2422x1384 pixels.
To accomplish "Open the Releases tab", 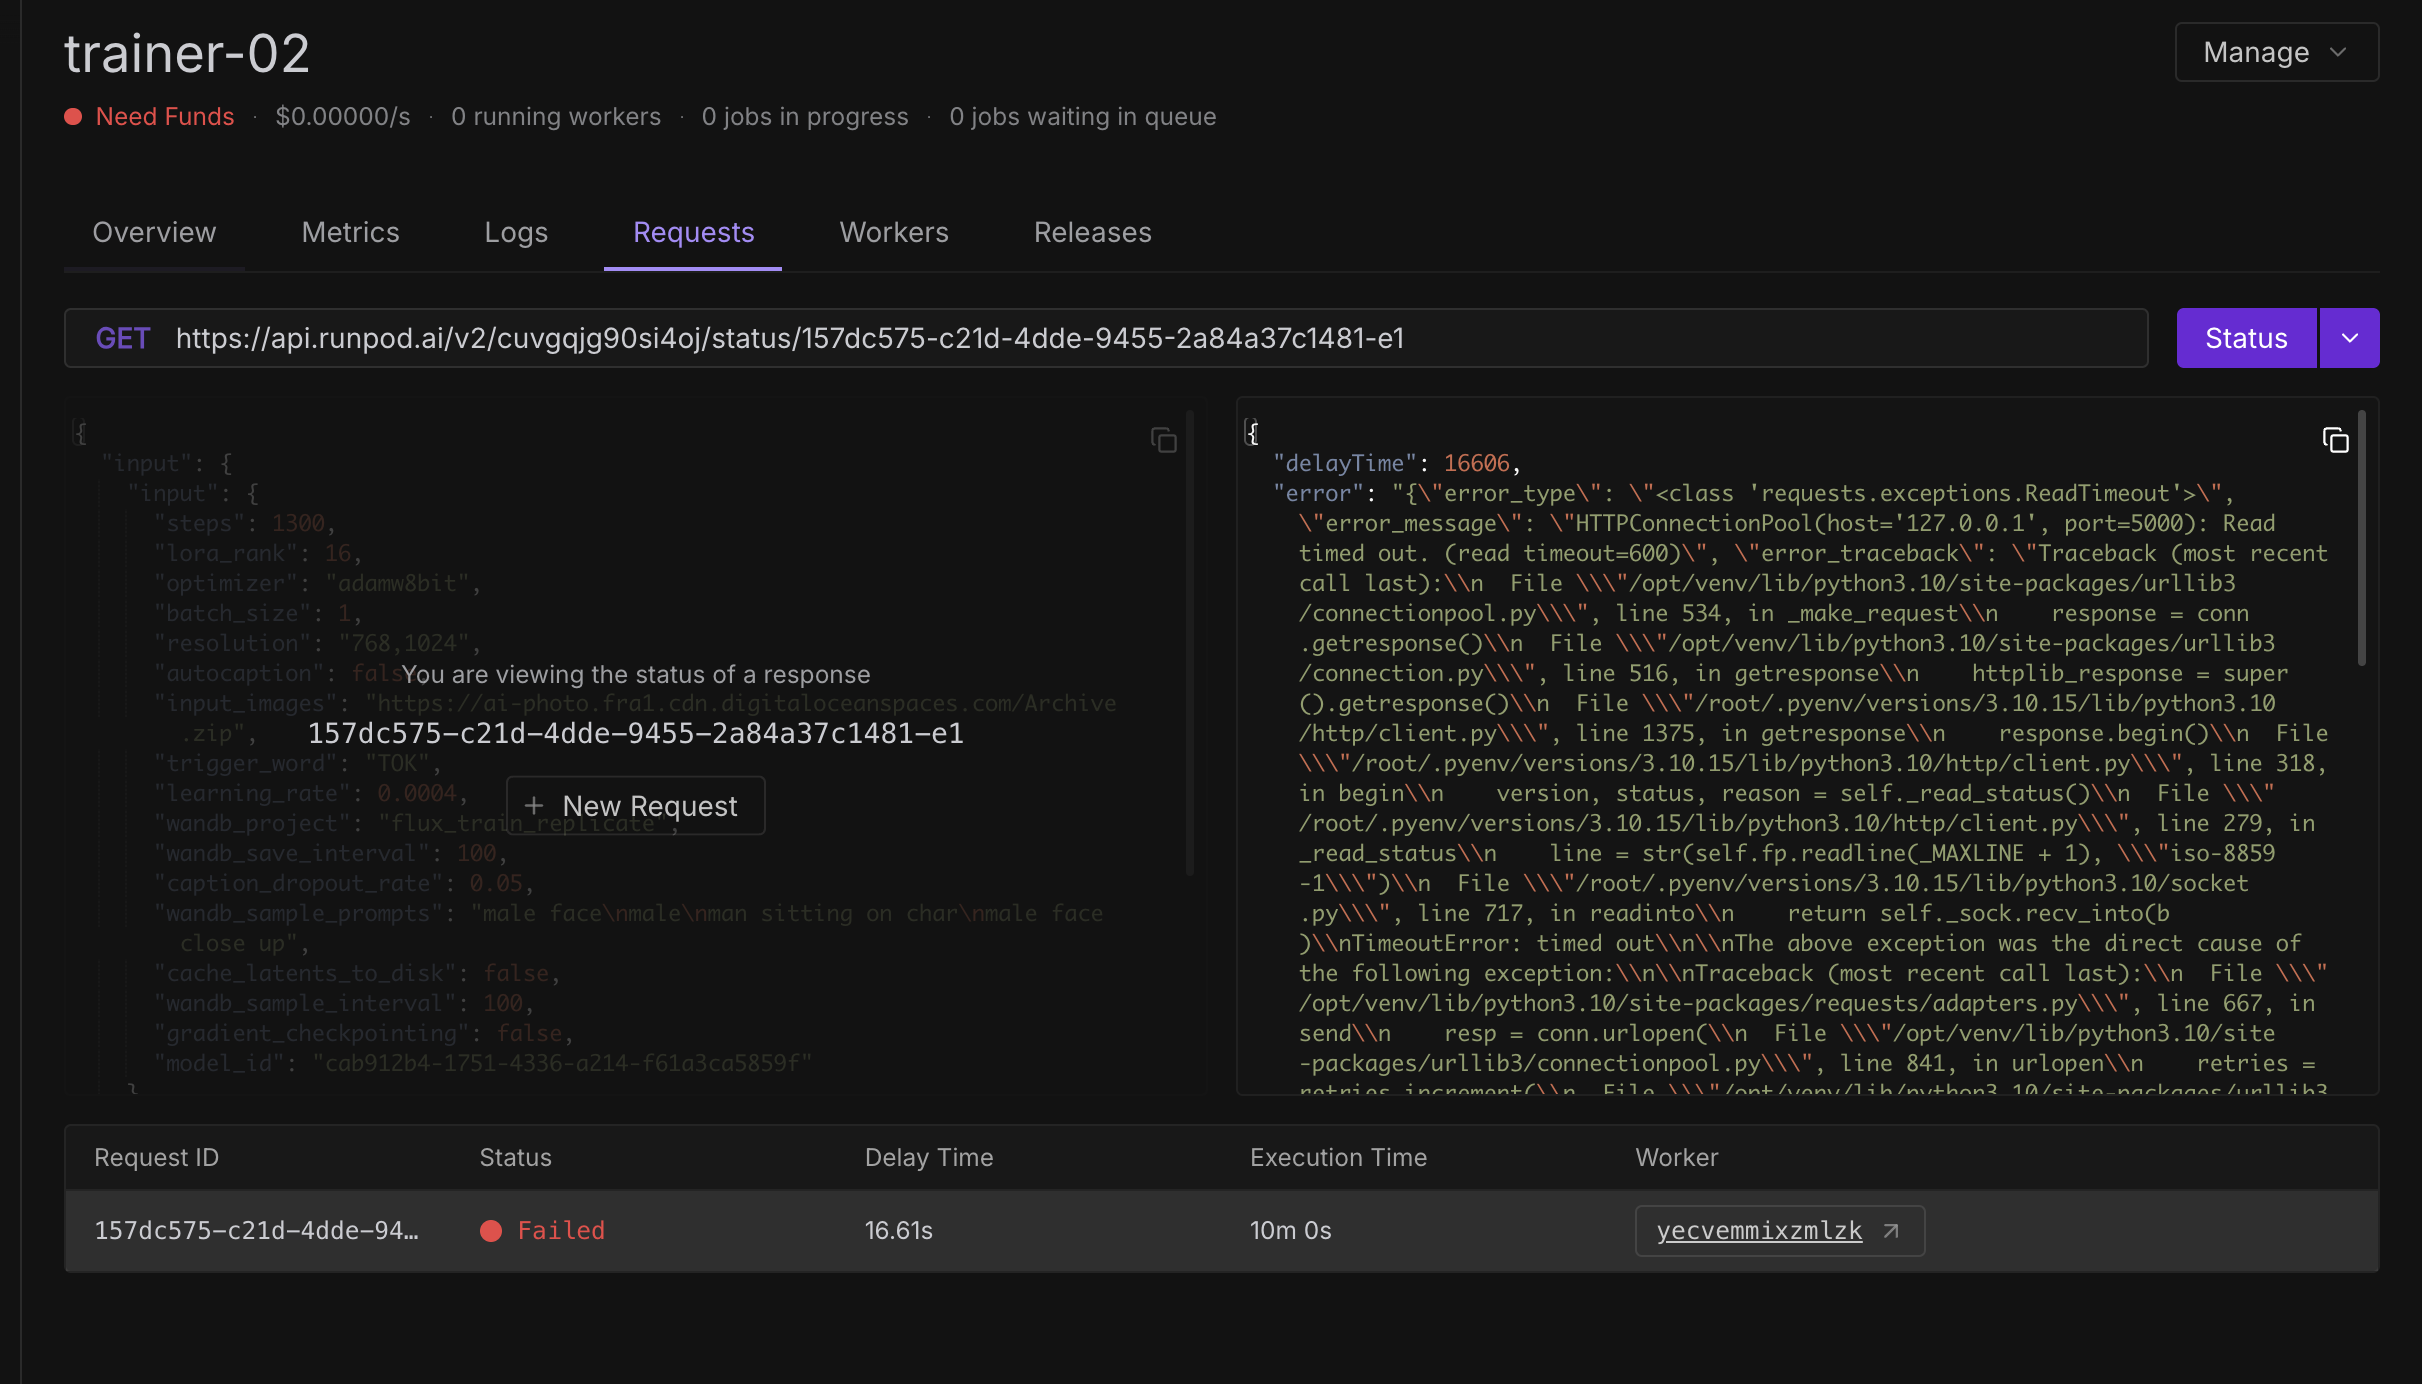I will (x=1092, y=232).
